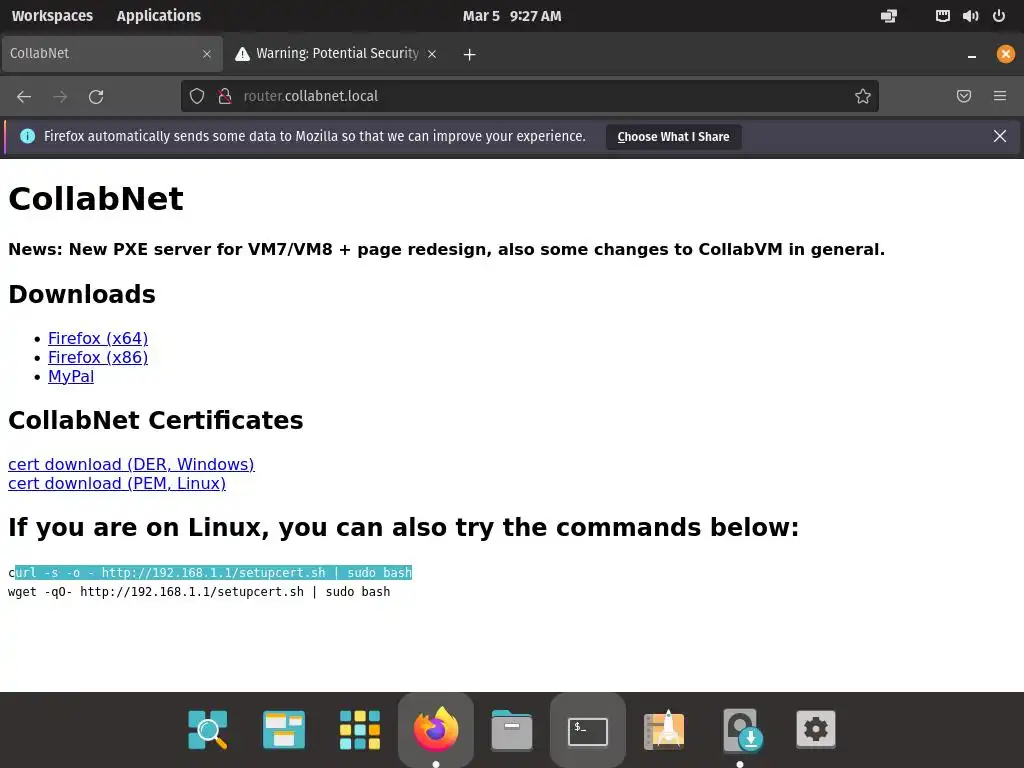Image resolution: width=1024 pixels, height=768 pixels.
Task: Click Choose What I Share button
Action: [673, 136]
